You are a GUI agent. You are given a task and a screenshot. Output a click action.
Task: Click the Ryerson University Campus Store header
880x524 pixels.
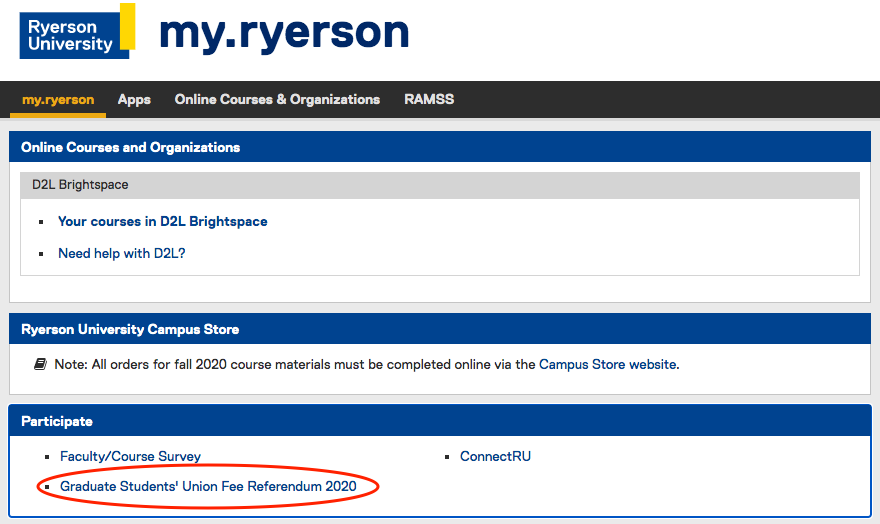pos(440,329)
